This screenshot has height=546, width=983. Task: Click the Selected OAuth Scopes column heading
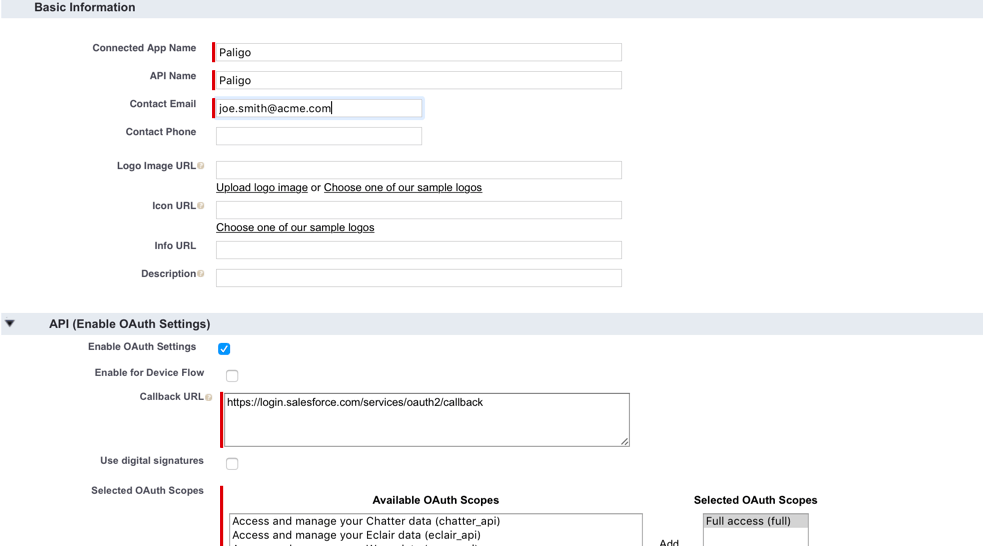click(755, 500)
